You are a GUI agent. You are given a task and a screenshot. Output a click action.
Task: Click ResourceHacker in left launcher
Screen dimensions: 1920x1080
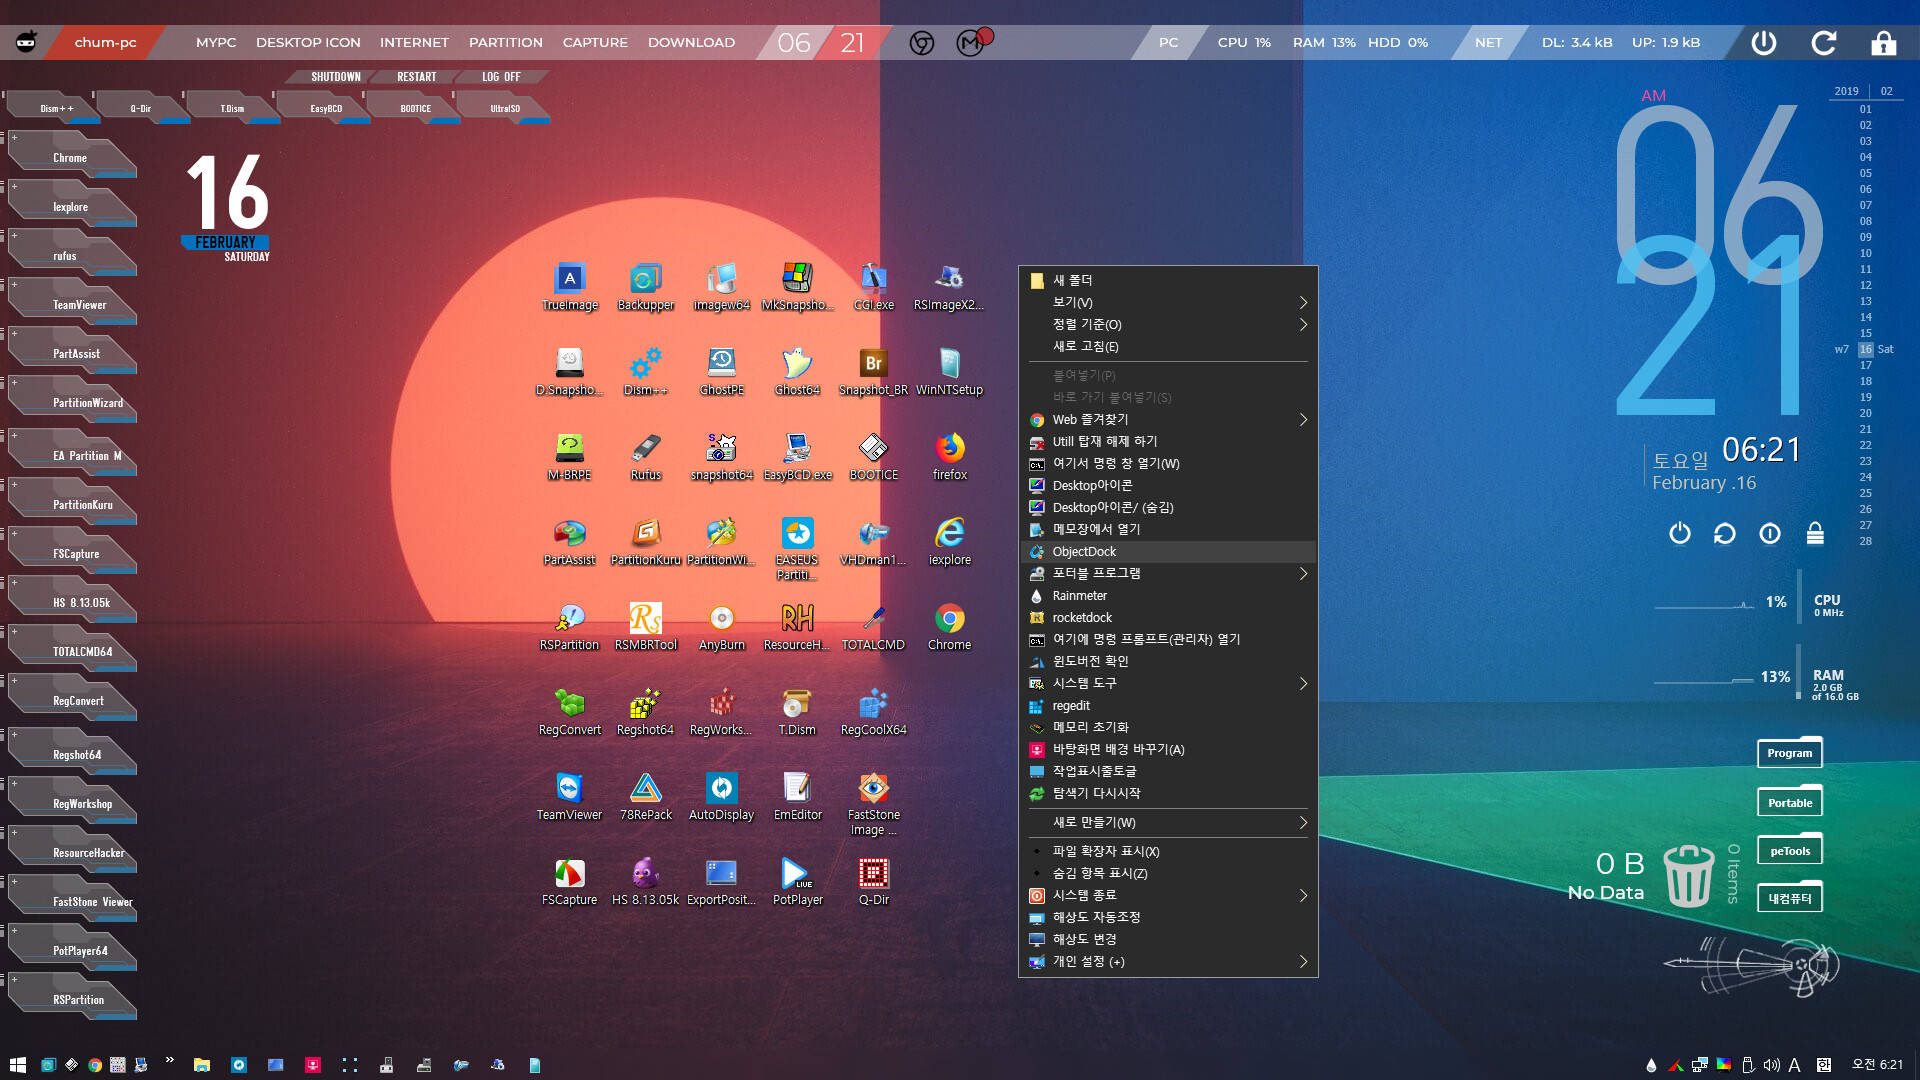click(x=75, y=851)
